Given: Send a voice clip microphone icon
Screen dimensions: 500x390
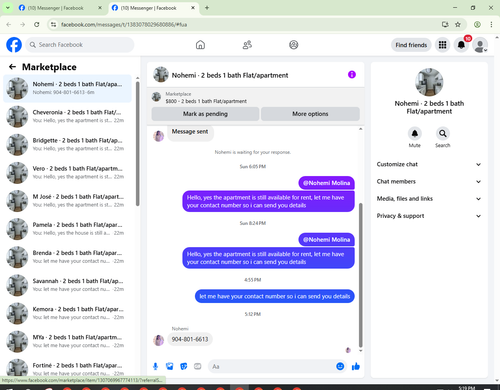Looking at the screenshot, I should tap(155, 366).
